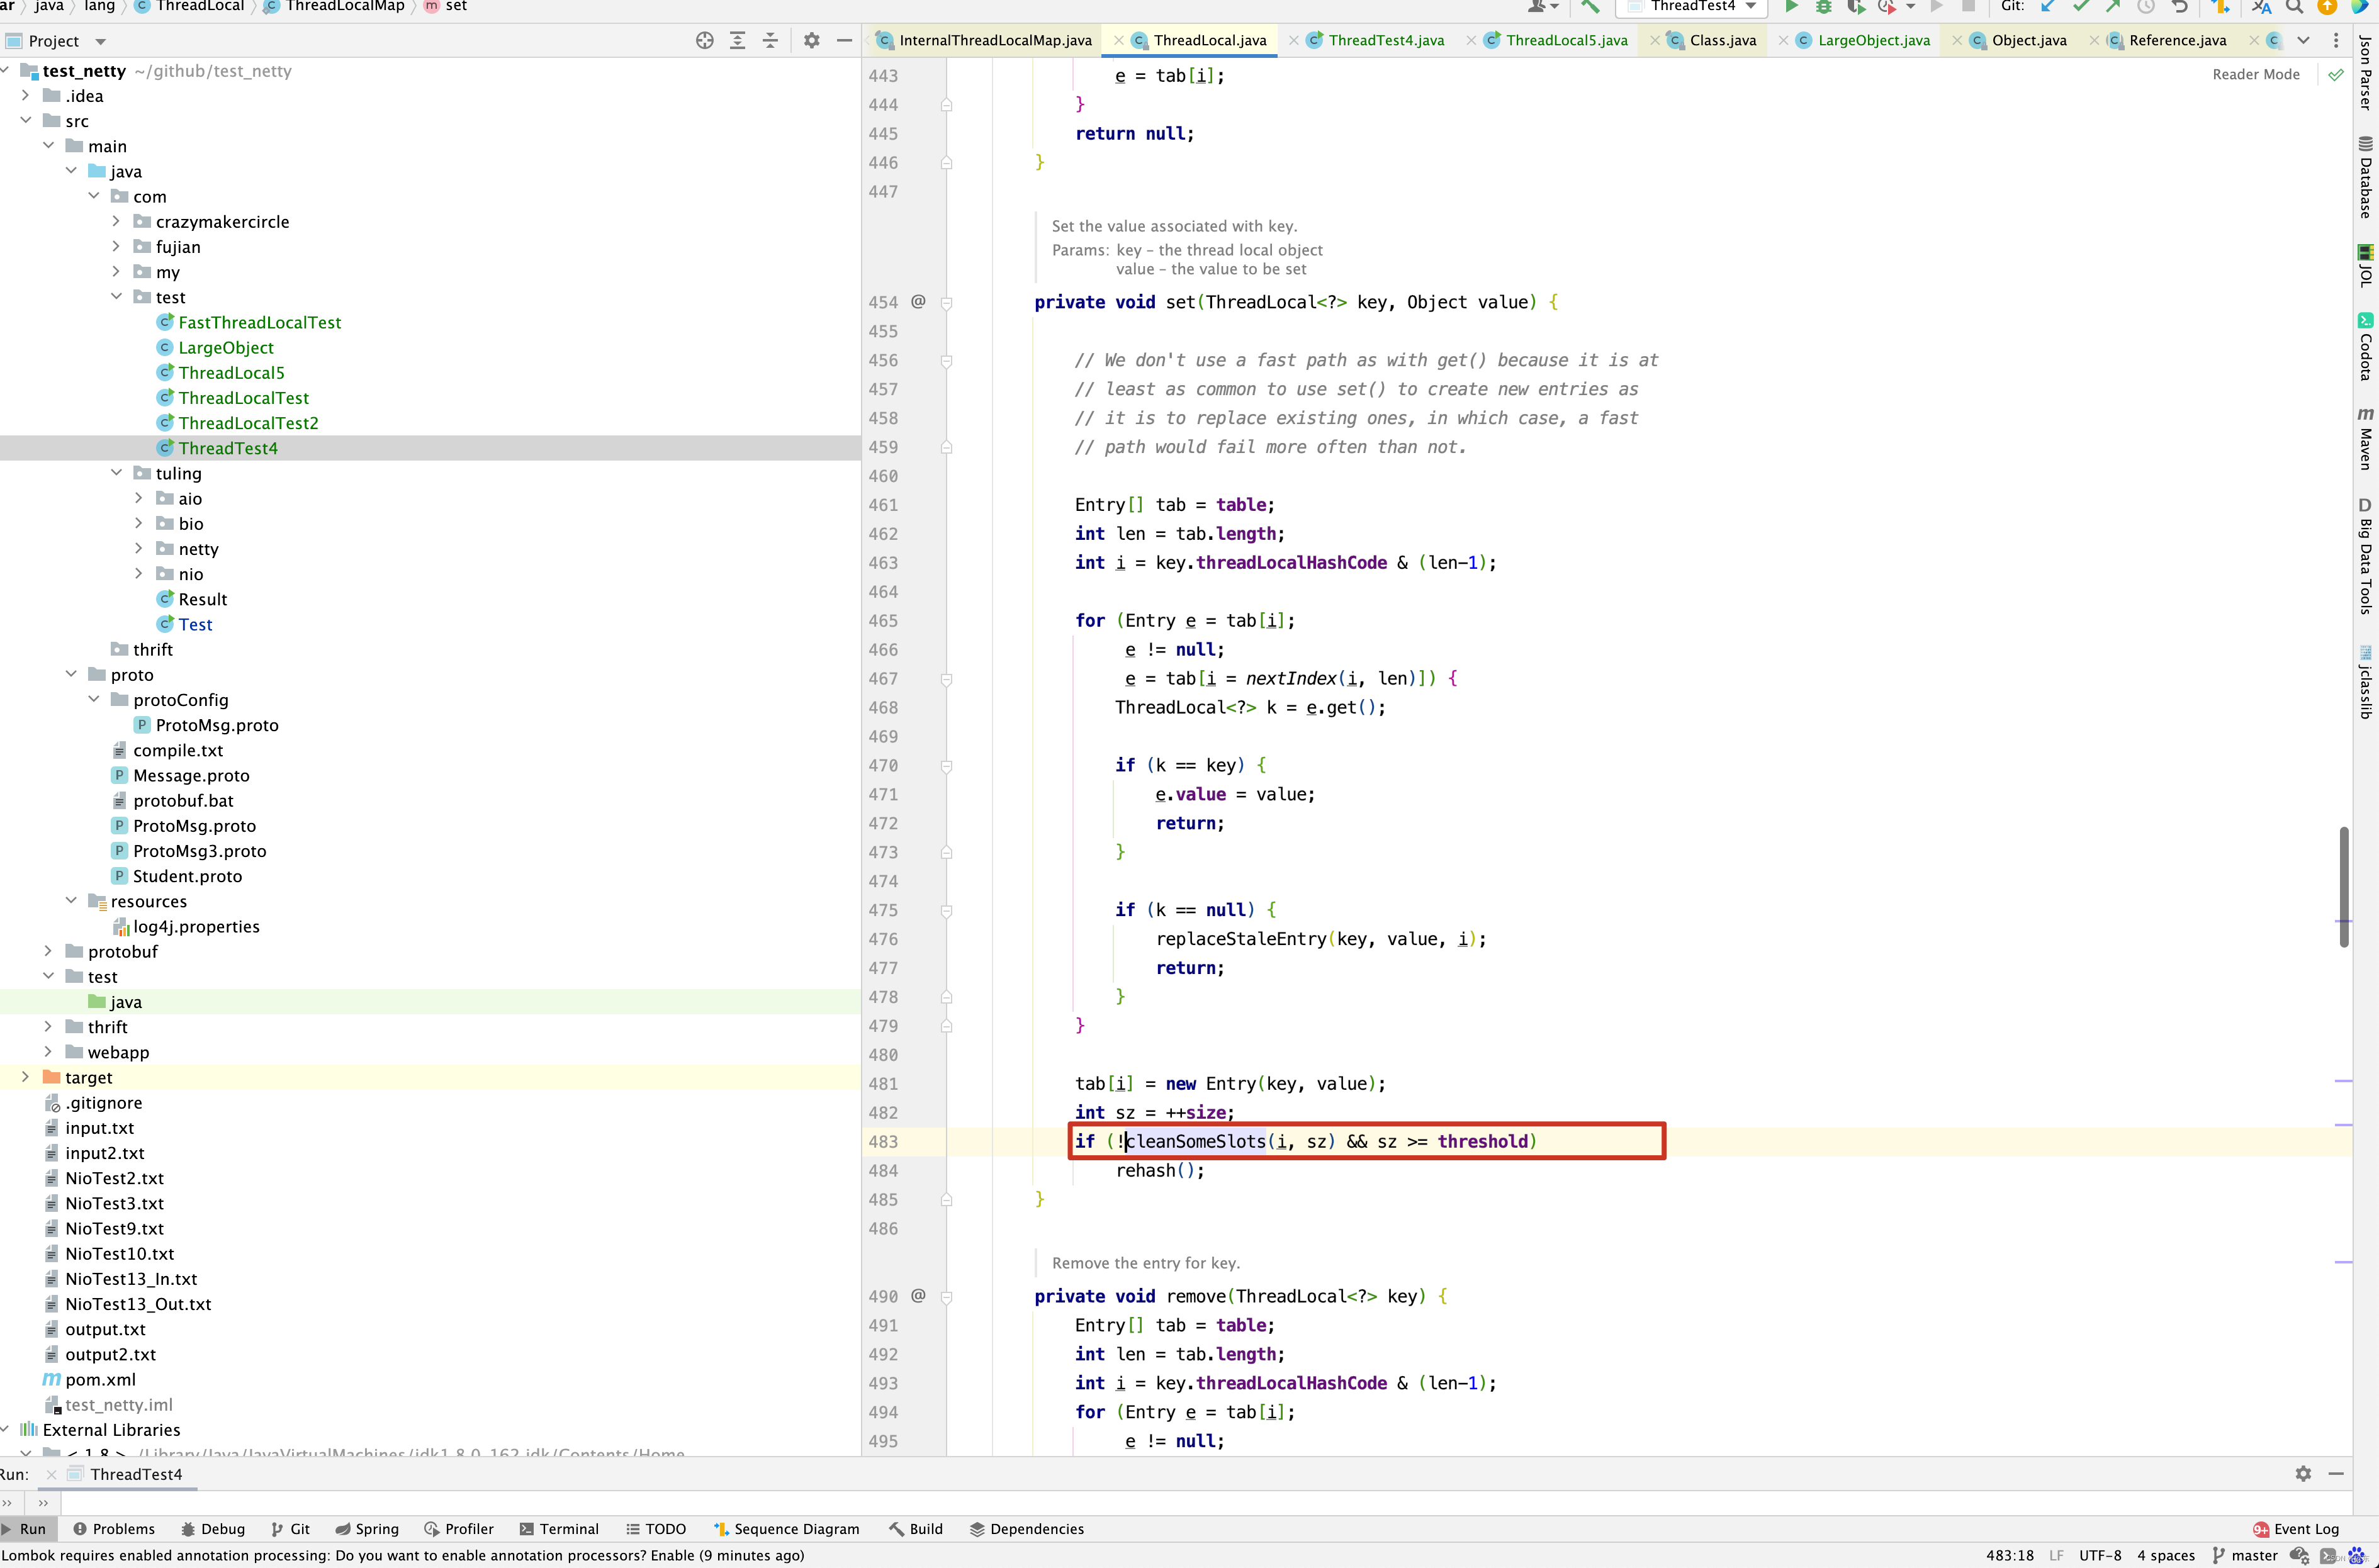Toggle fold marker at line 470 if block
2379x1568 pixels.
tap(946, 766)
